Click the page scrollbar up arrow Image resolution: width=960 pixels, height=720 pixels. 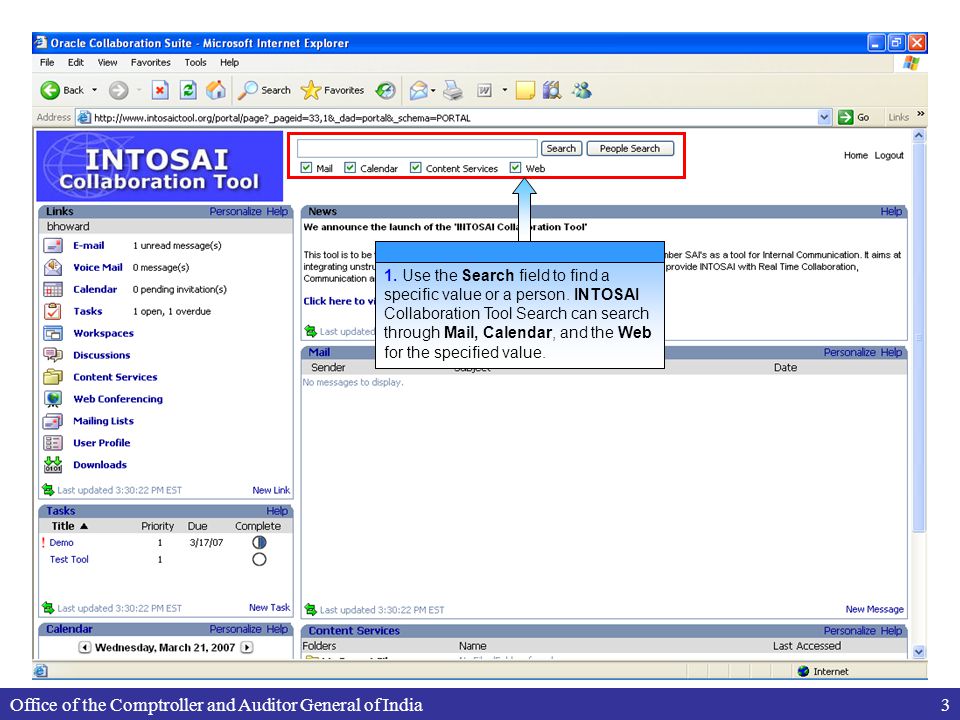click(918, 136)
